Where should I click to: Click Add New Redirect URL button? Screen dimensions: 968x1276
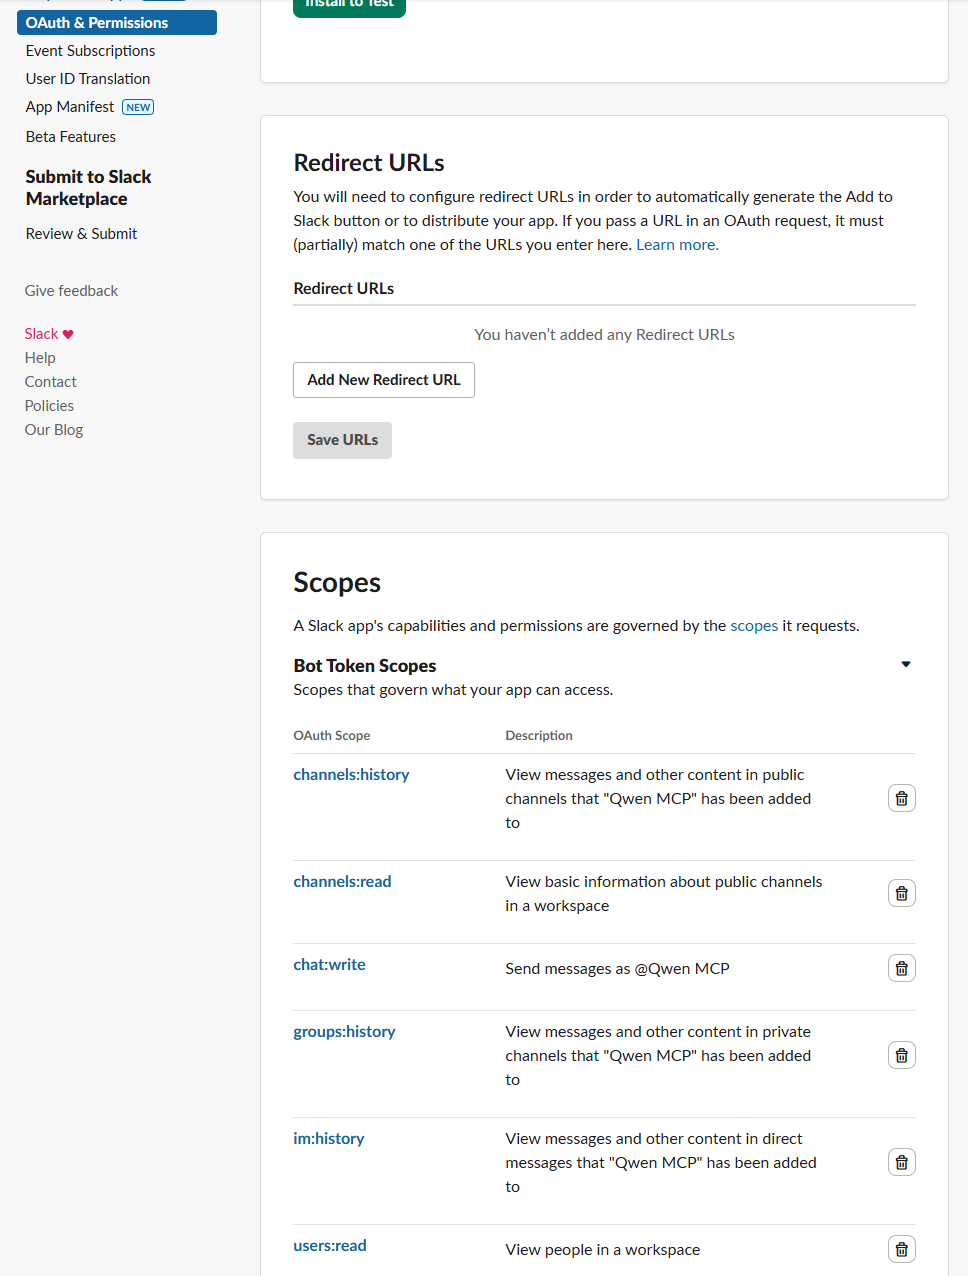pyautogui.click(x=383, y=380)
